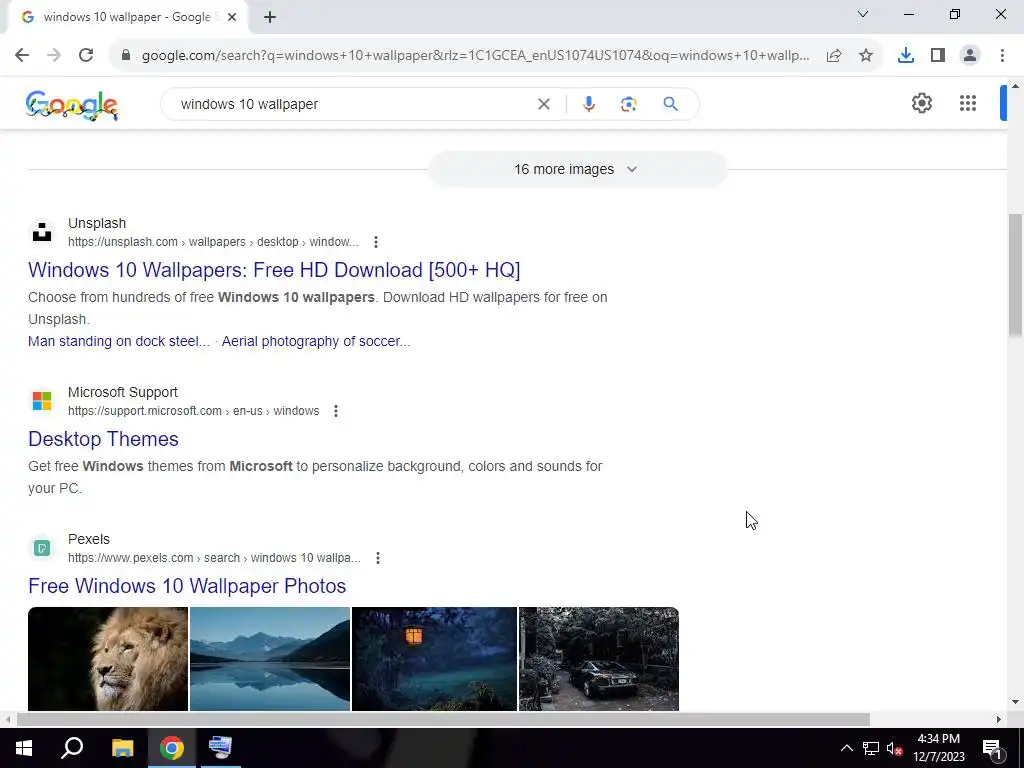This screenshot has height=768, width=1024.
Task: Open the network tray icon
Action: pyautogui.click(x=871, y=748)
